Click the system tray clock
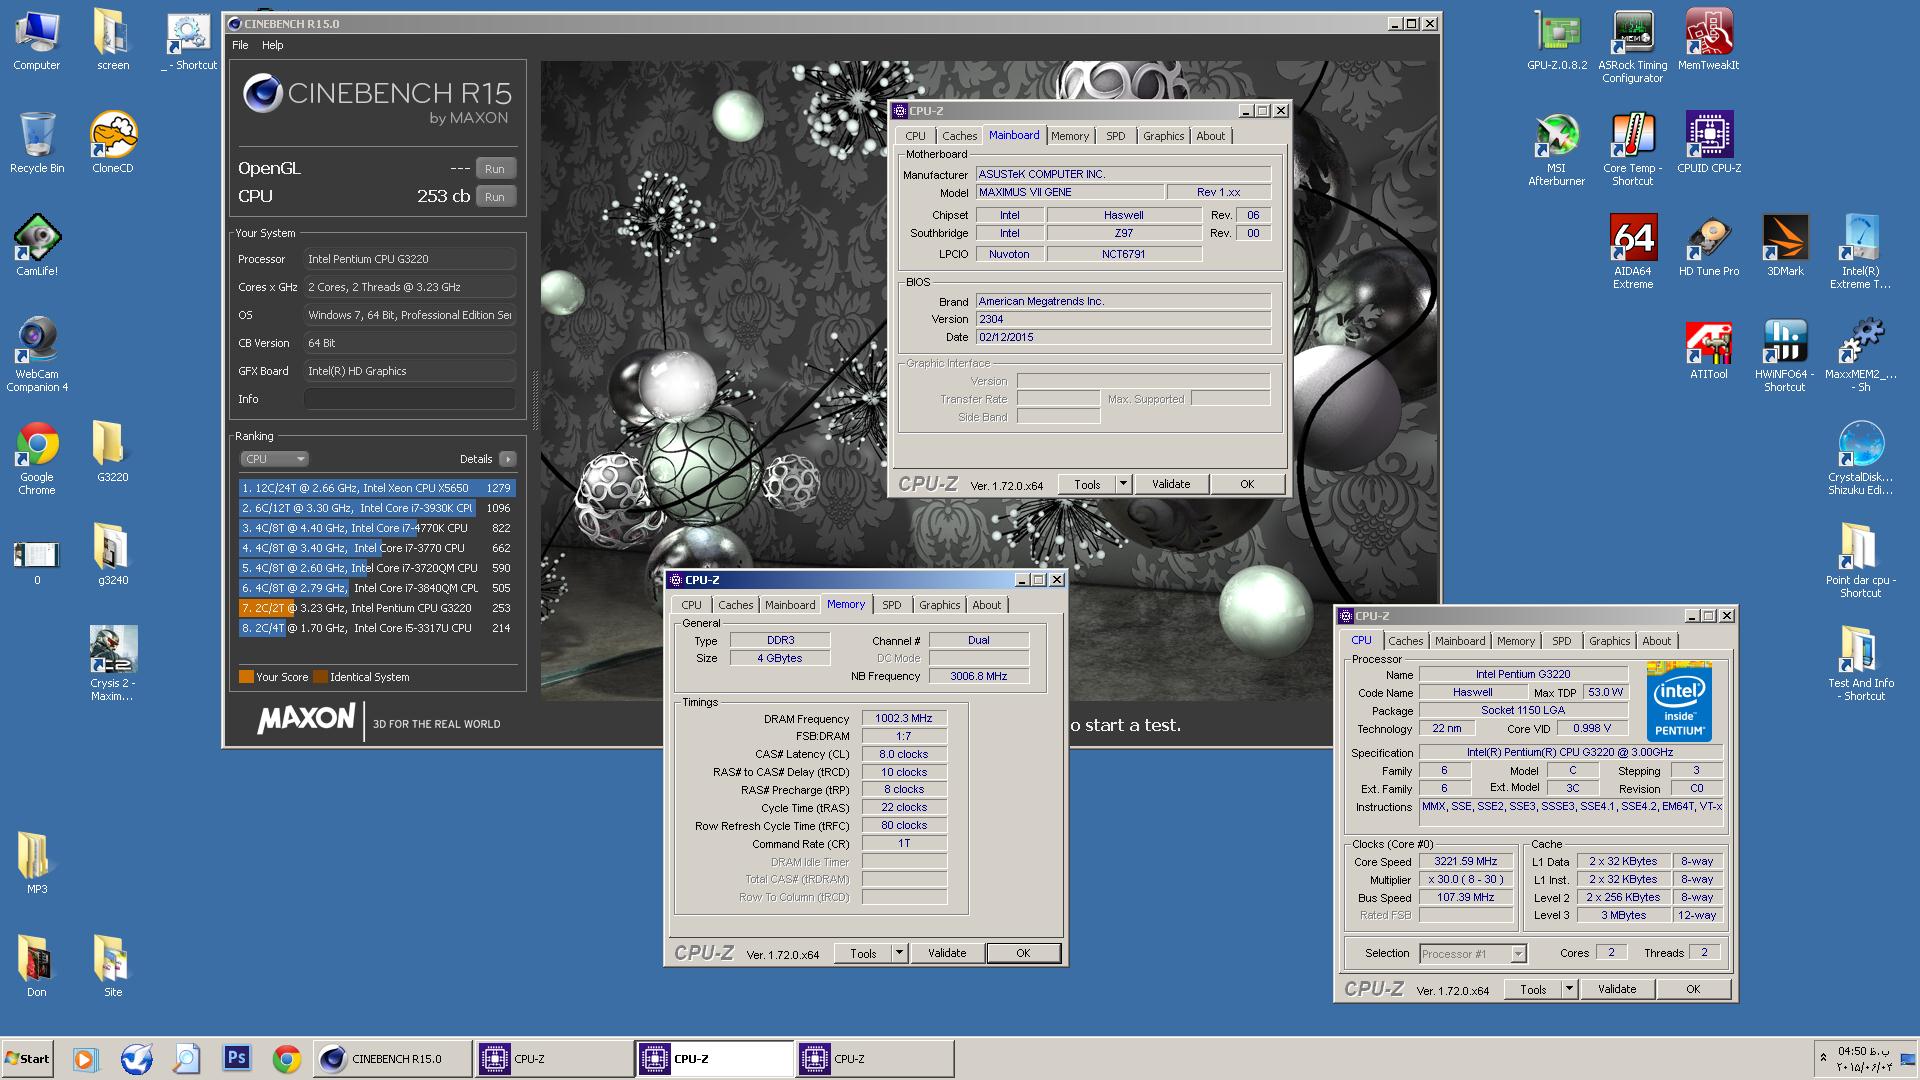 (x=1865, y=1059)
